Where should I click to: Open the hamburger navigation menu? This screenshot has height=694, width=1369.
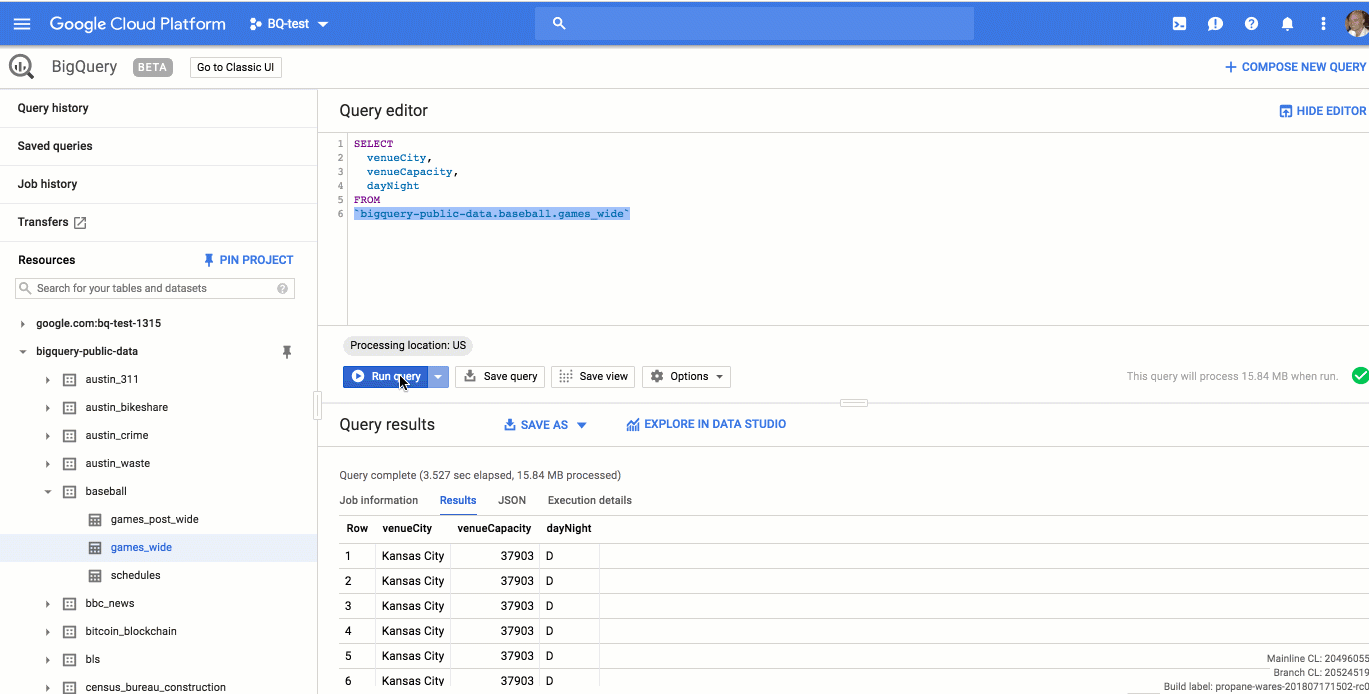tap(22, 24)
